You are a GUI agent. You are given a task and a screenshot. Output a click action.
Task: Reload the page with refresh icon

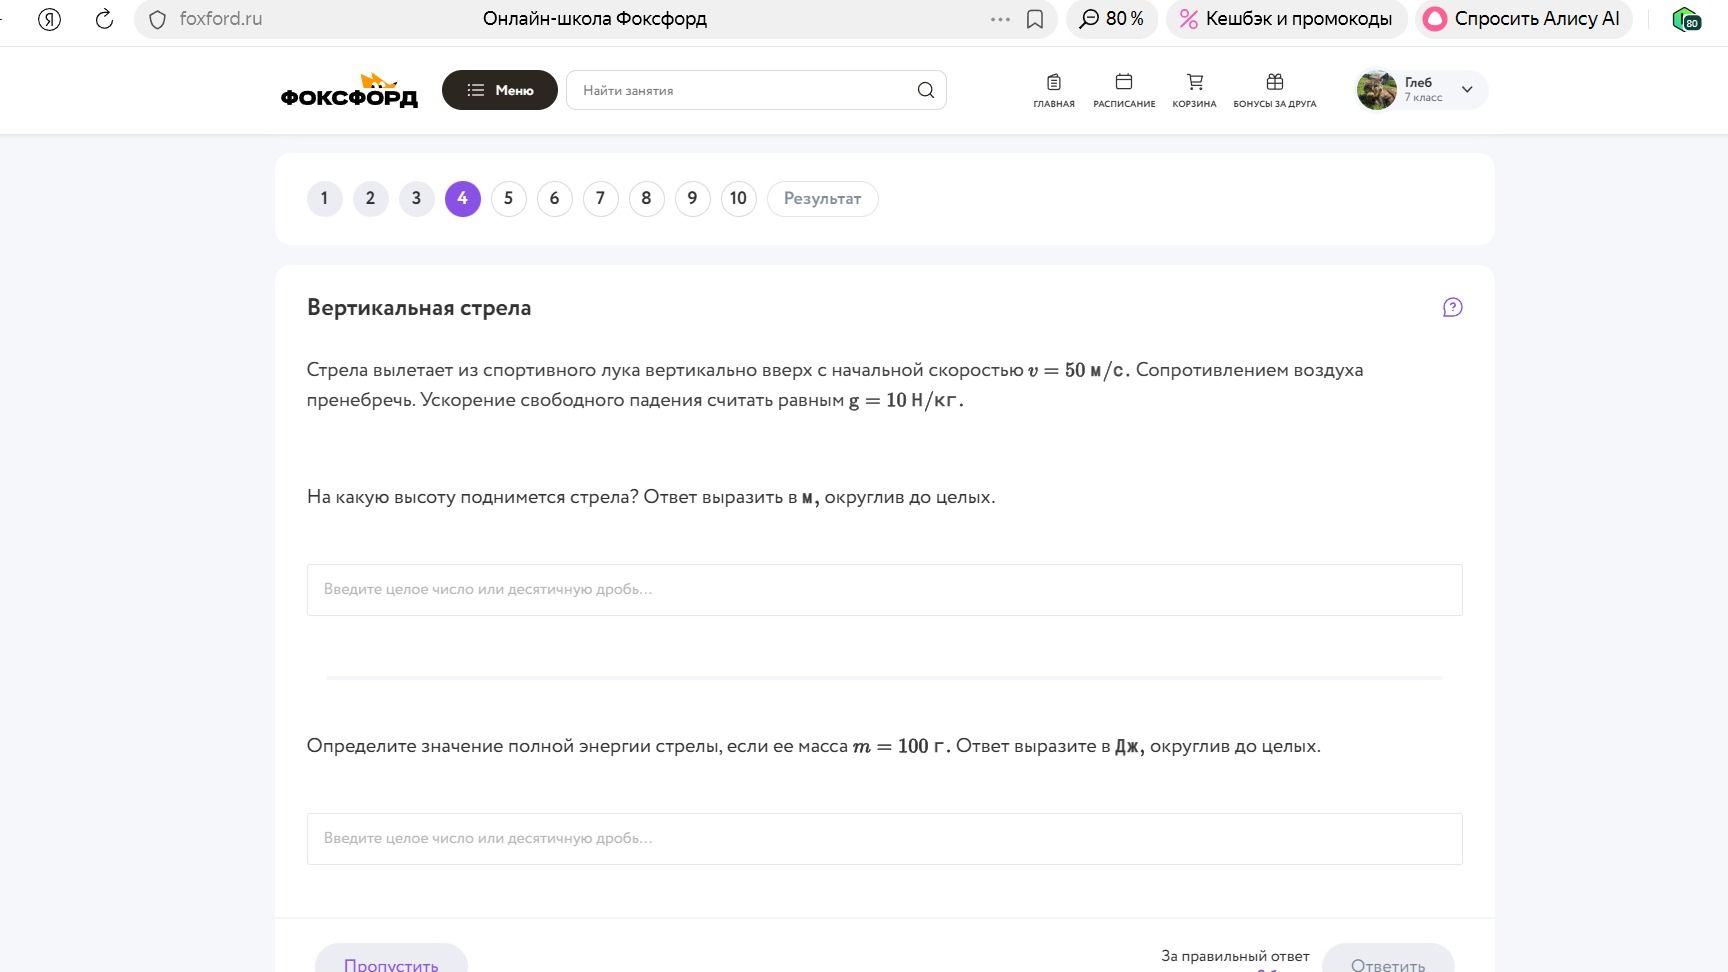tap(104, 19)
